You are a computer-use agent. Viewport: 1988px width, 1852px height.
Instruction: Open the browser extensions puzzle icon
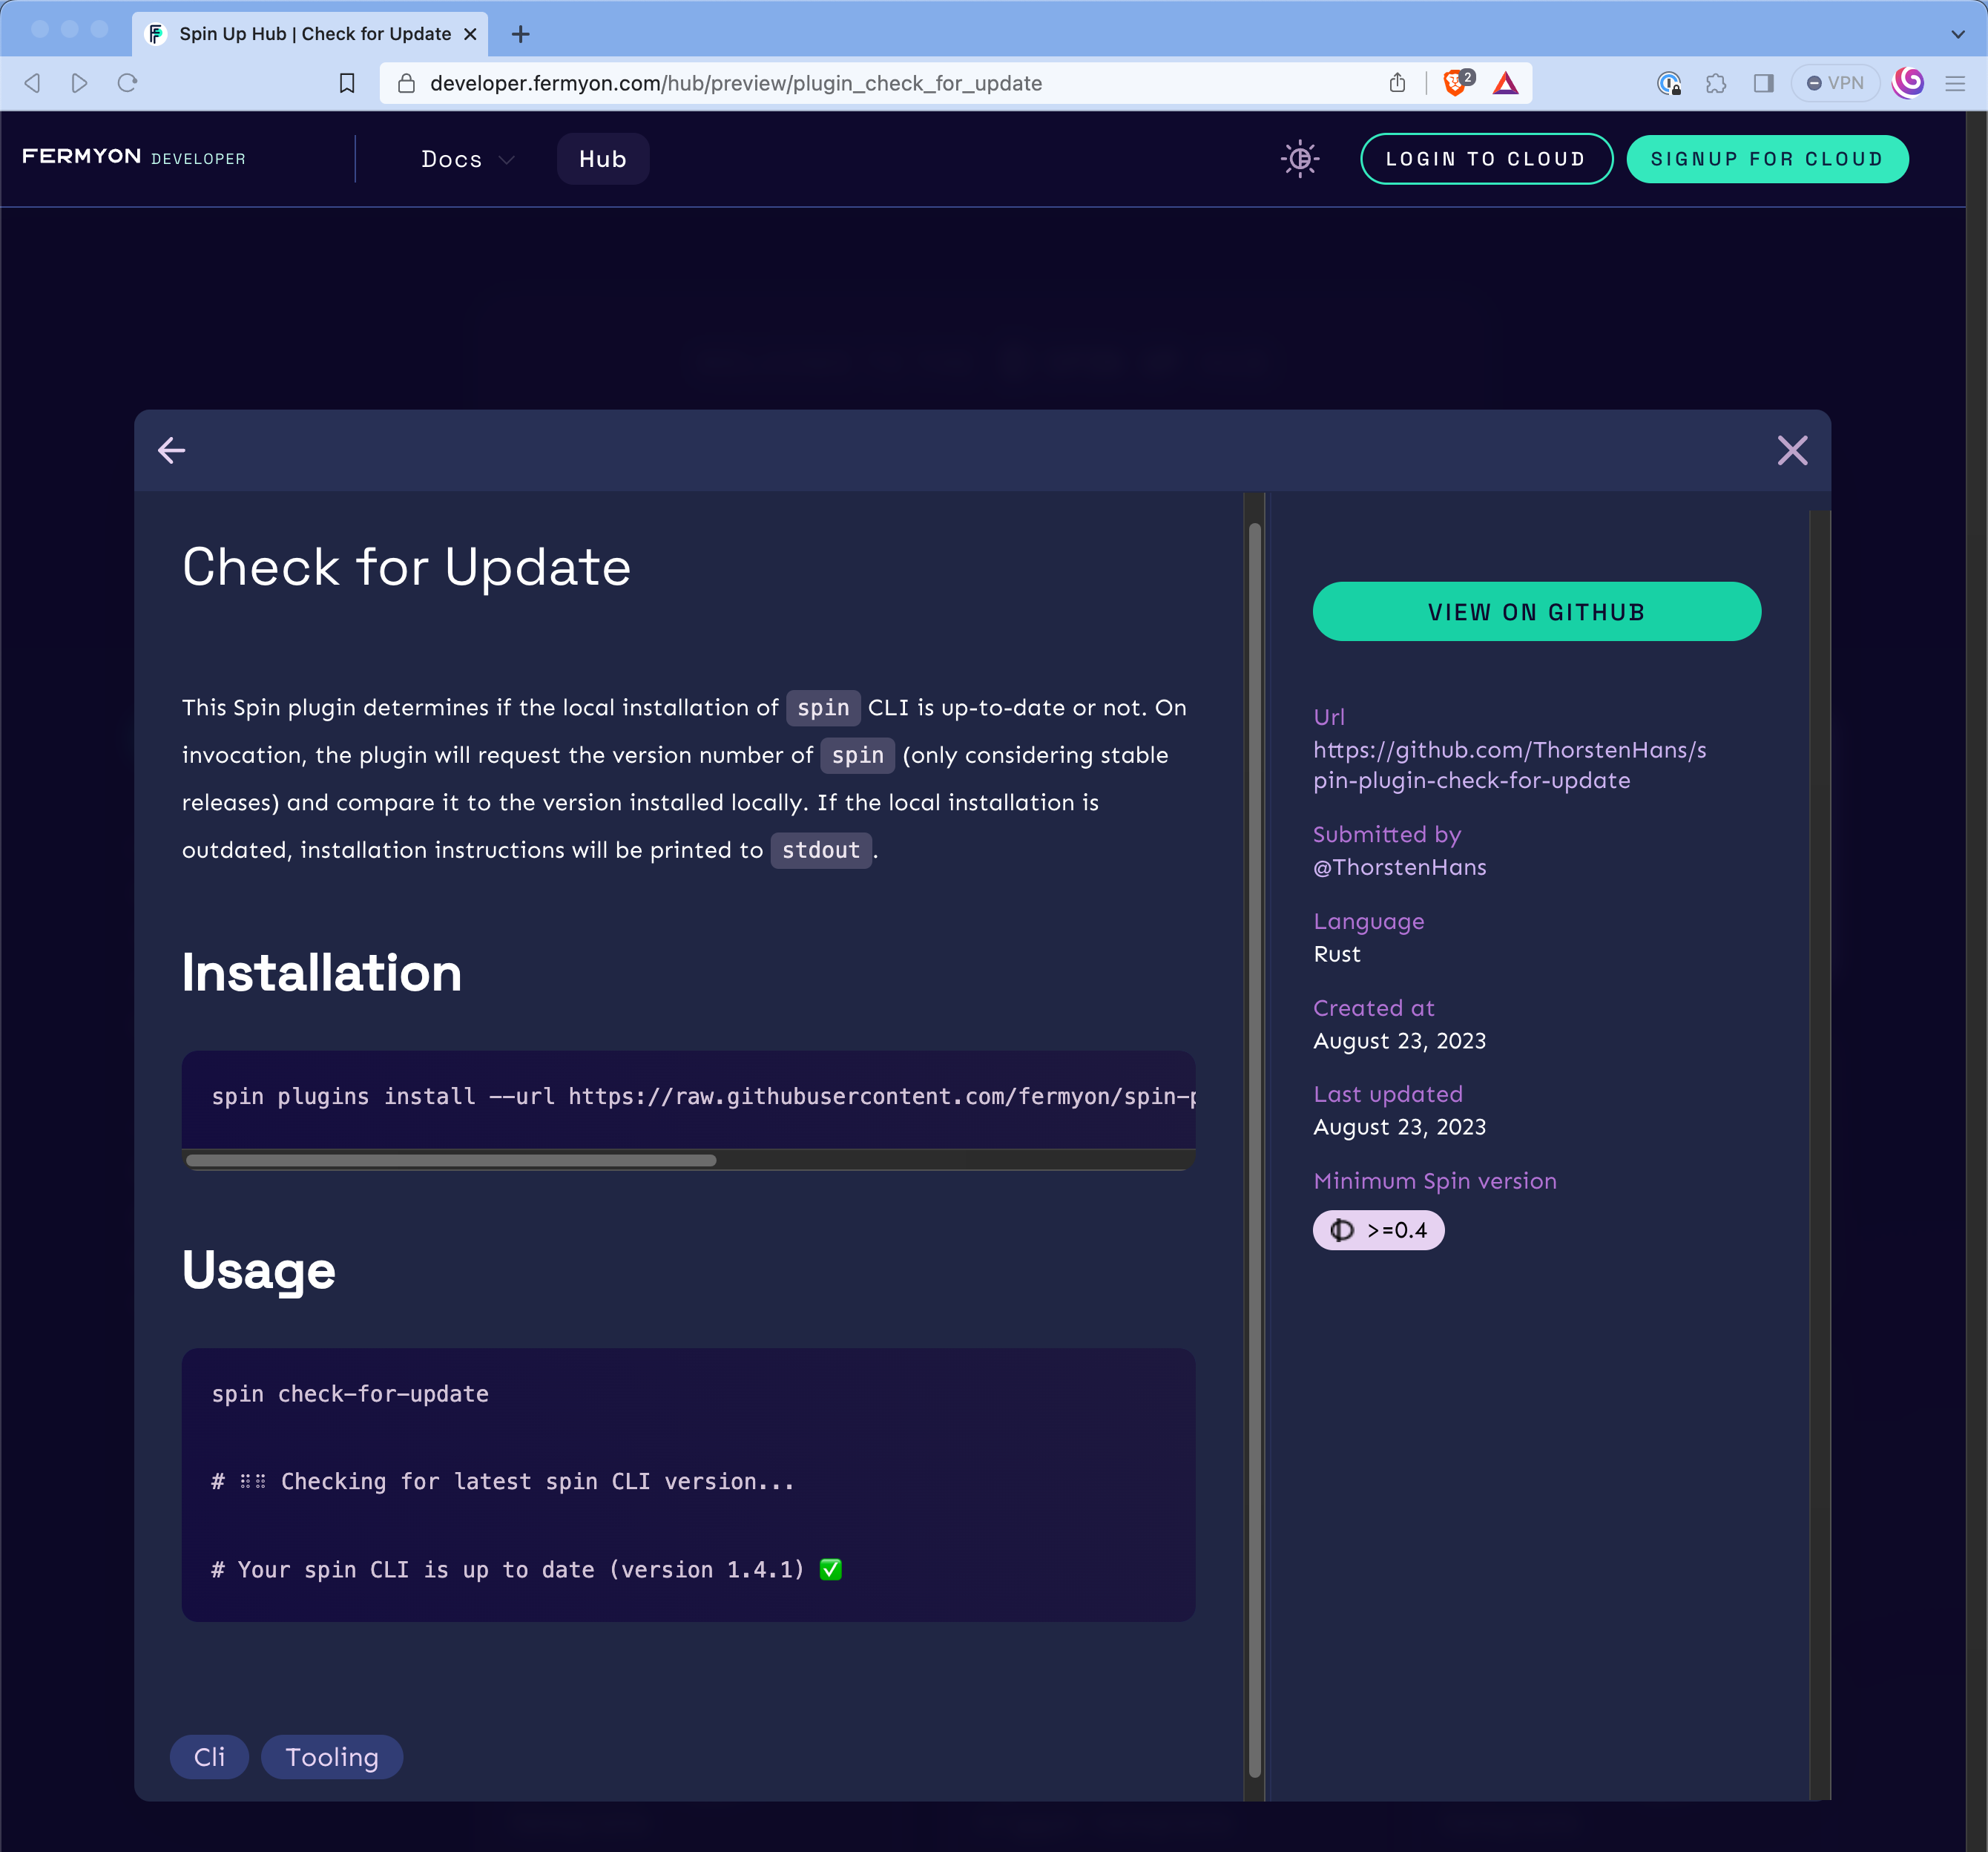pyautogui.click(x=1716, y=83)
